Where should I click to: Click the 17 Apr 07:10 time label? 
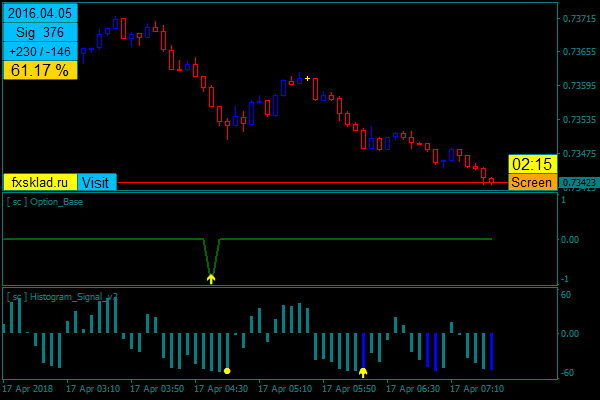coord(477,389)
